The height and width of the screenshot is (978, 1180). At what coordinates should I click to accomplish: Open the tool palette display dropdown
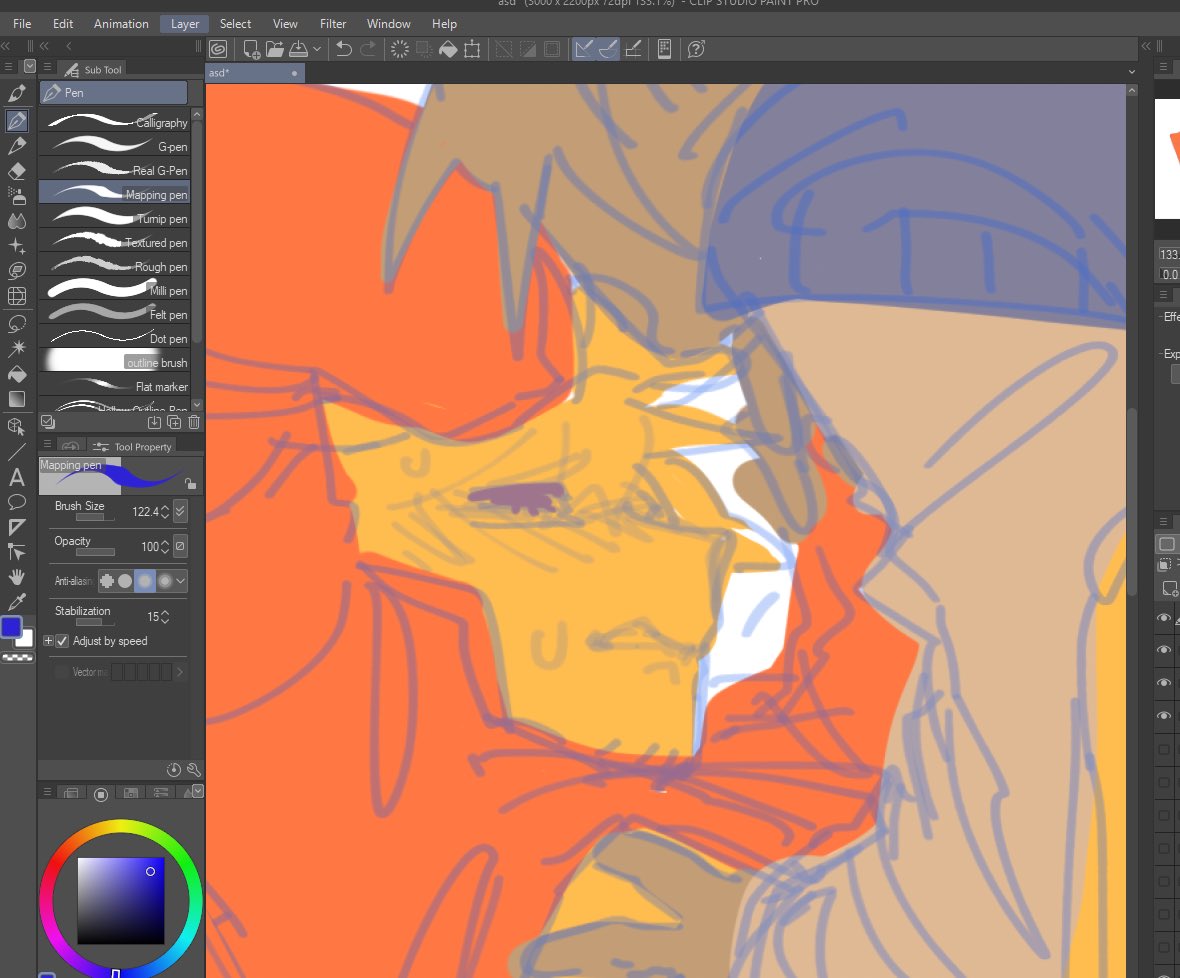tap(29, 66)
